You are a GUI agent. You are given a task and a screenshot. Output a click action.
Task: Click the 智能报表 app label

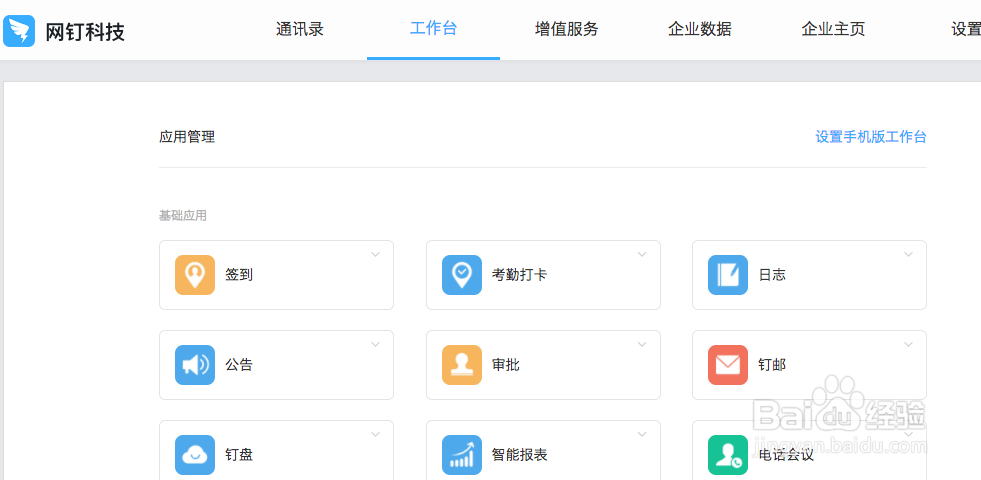click(519, 455)
